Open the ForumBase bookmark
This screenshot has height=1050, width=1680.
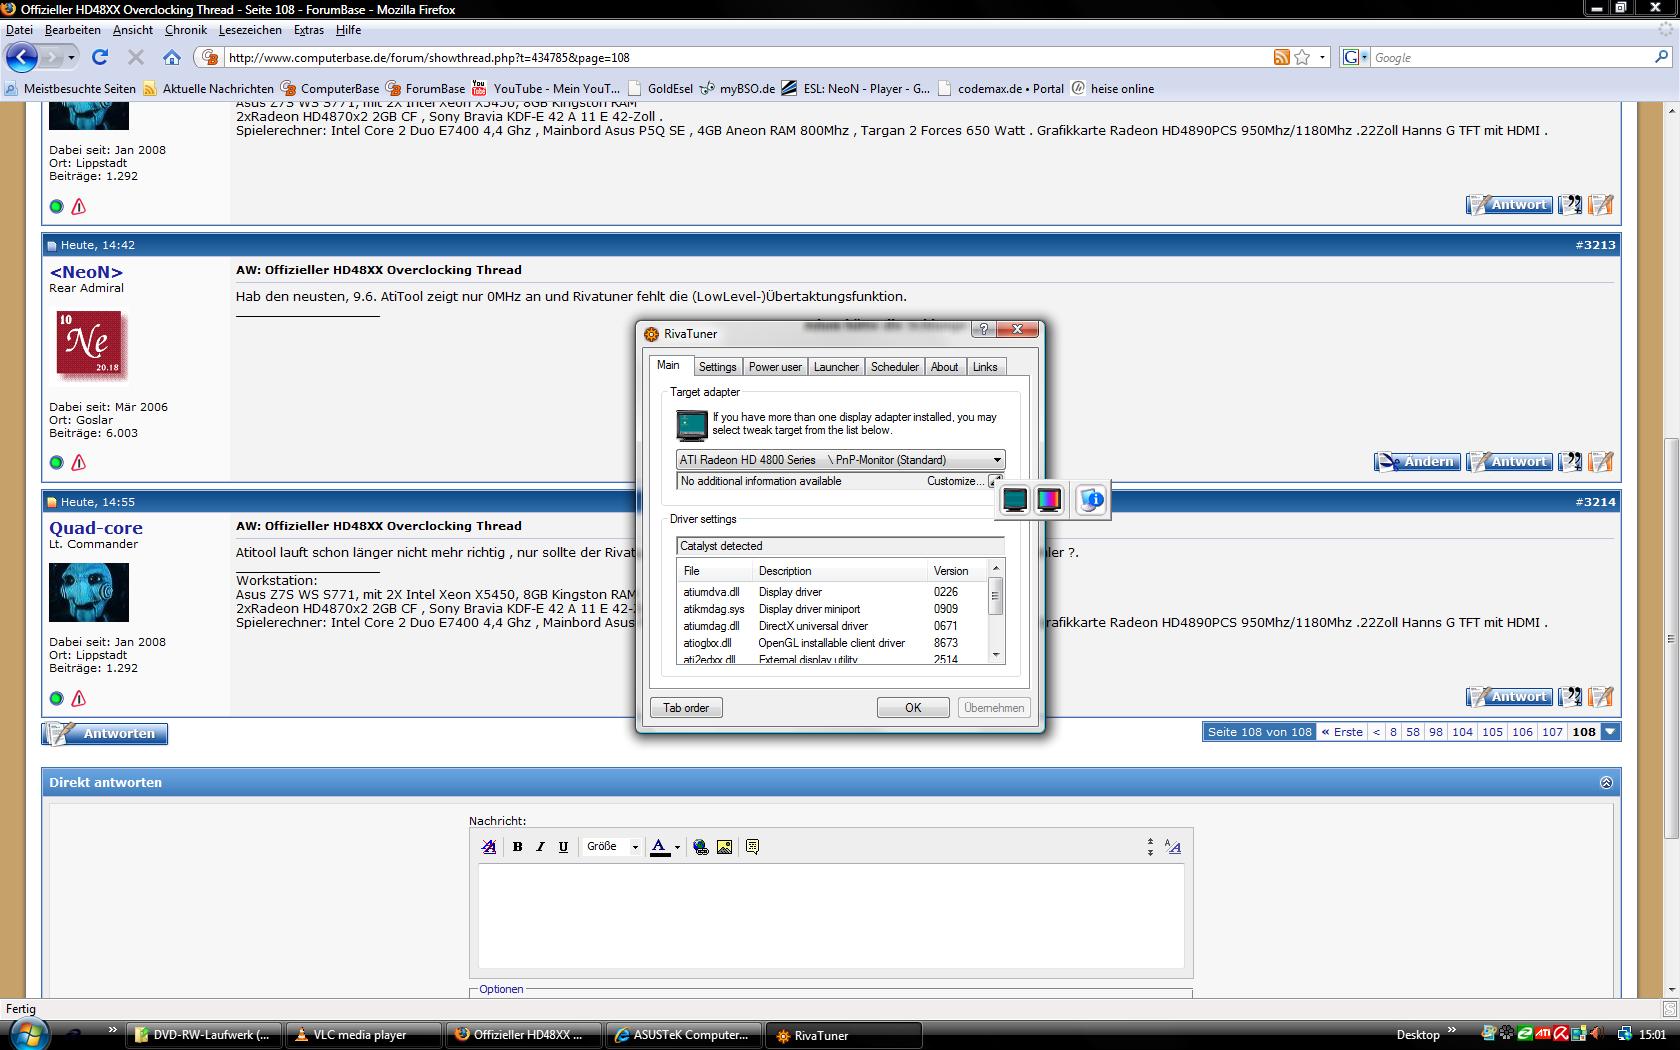tap(425, 88)
